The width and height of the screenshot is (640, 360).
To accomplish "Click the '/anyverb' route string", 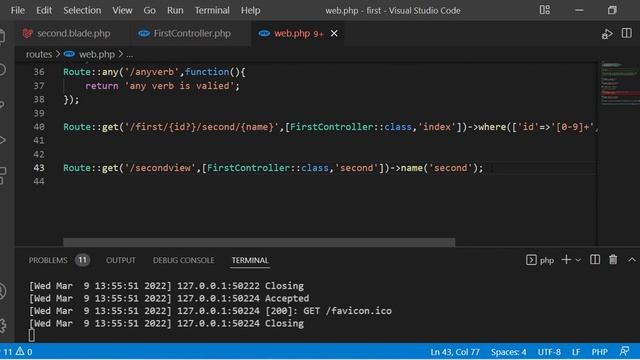I will click(x=152, y=72).
